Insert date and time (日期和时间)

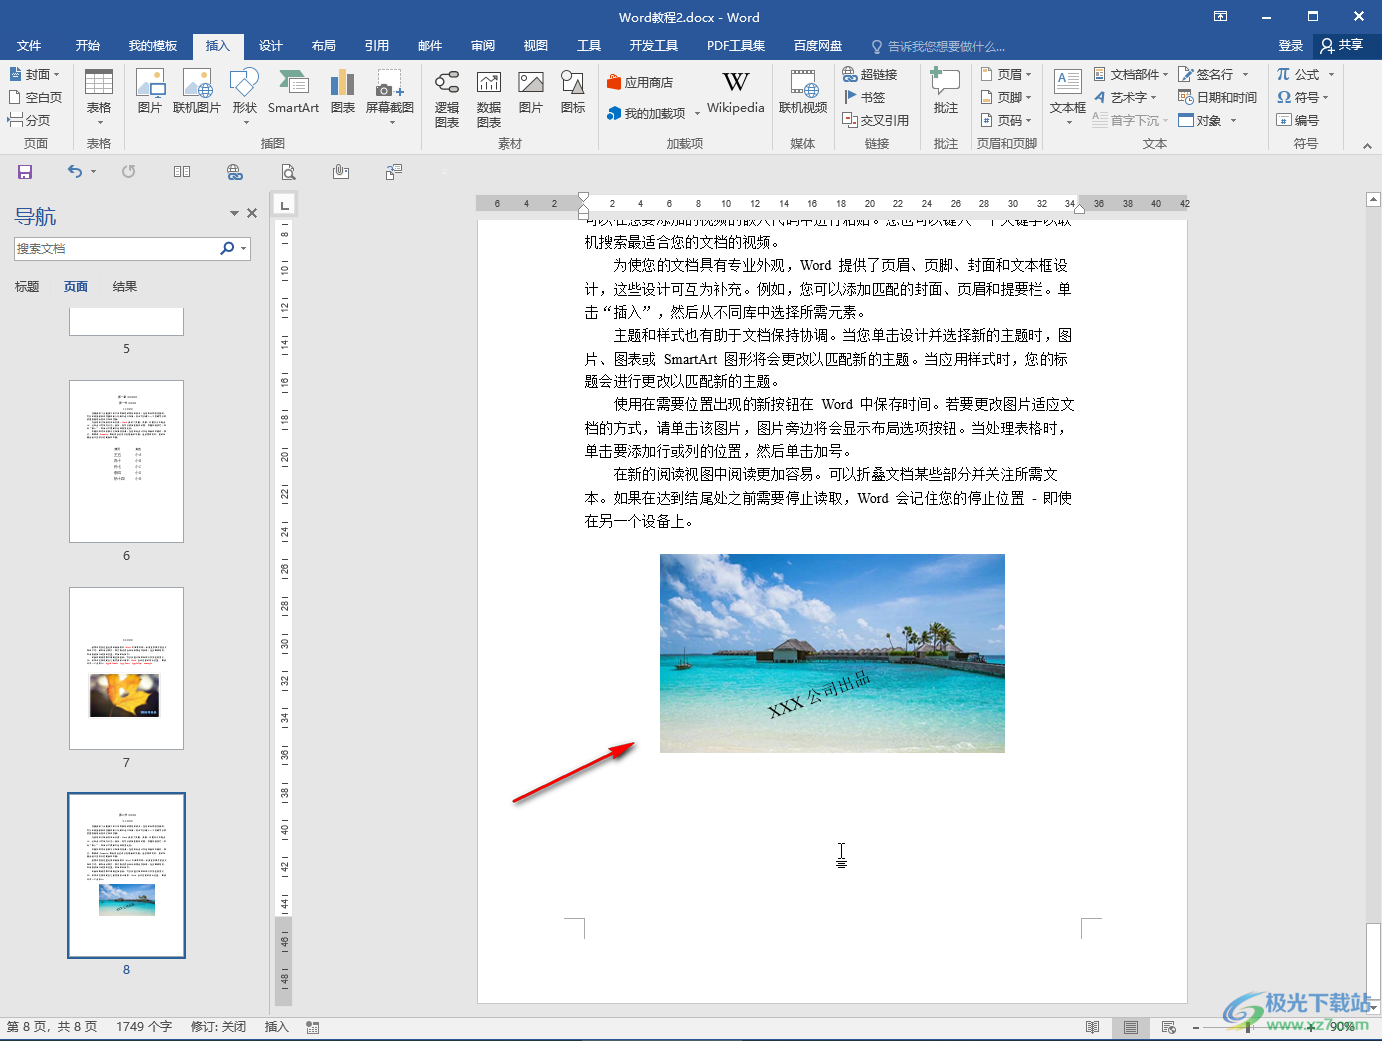1217,97
